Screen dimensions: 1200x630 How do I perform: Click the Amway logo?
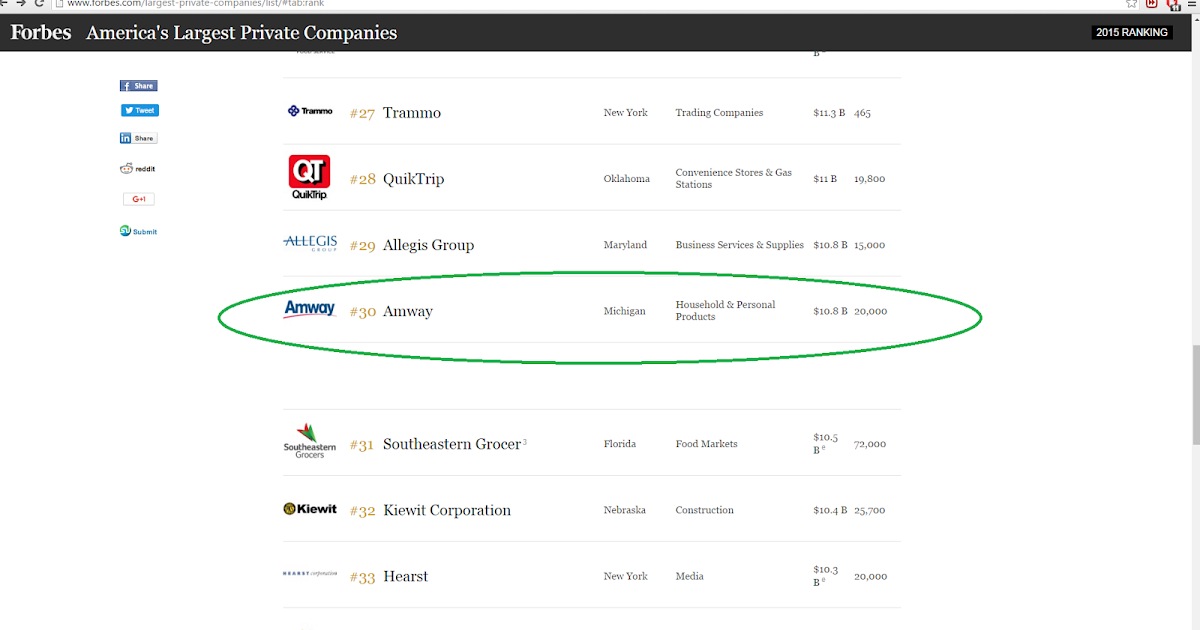click(x=310, y=308)
